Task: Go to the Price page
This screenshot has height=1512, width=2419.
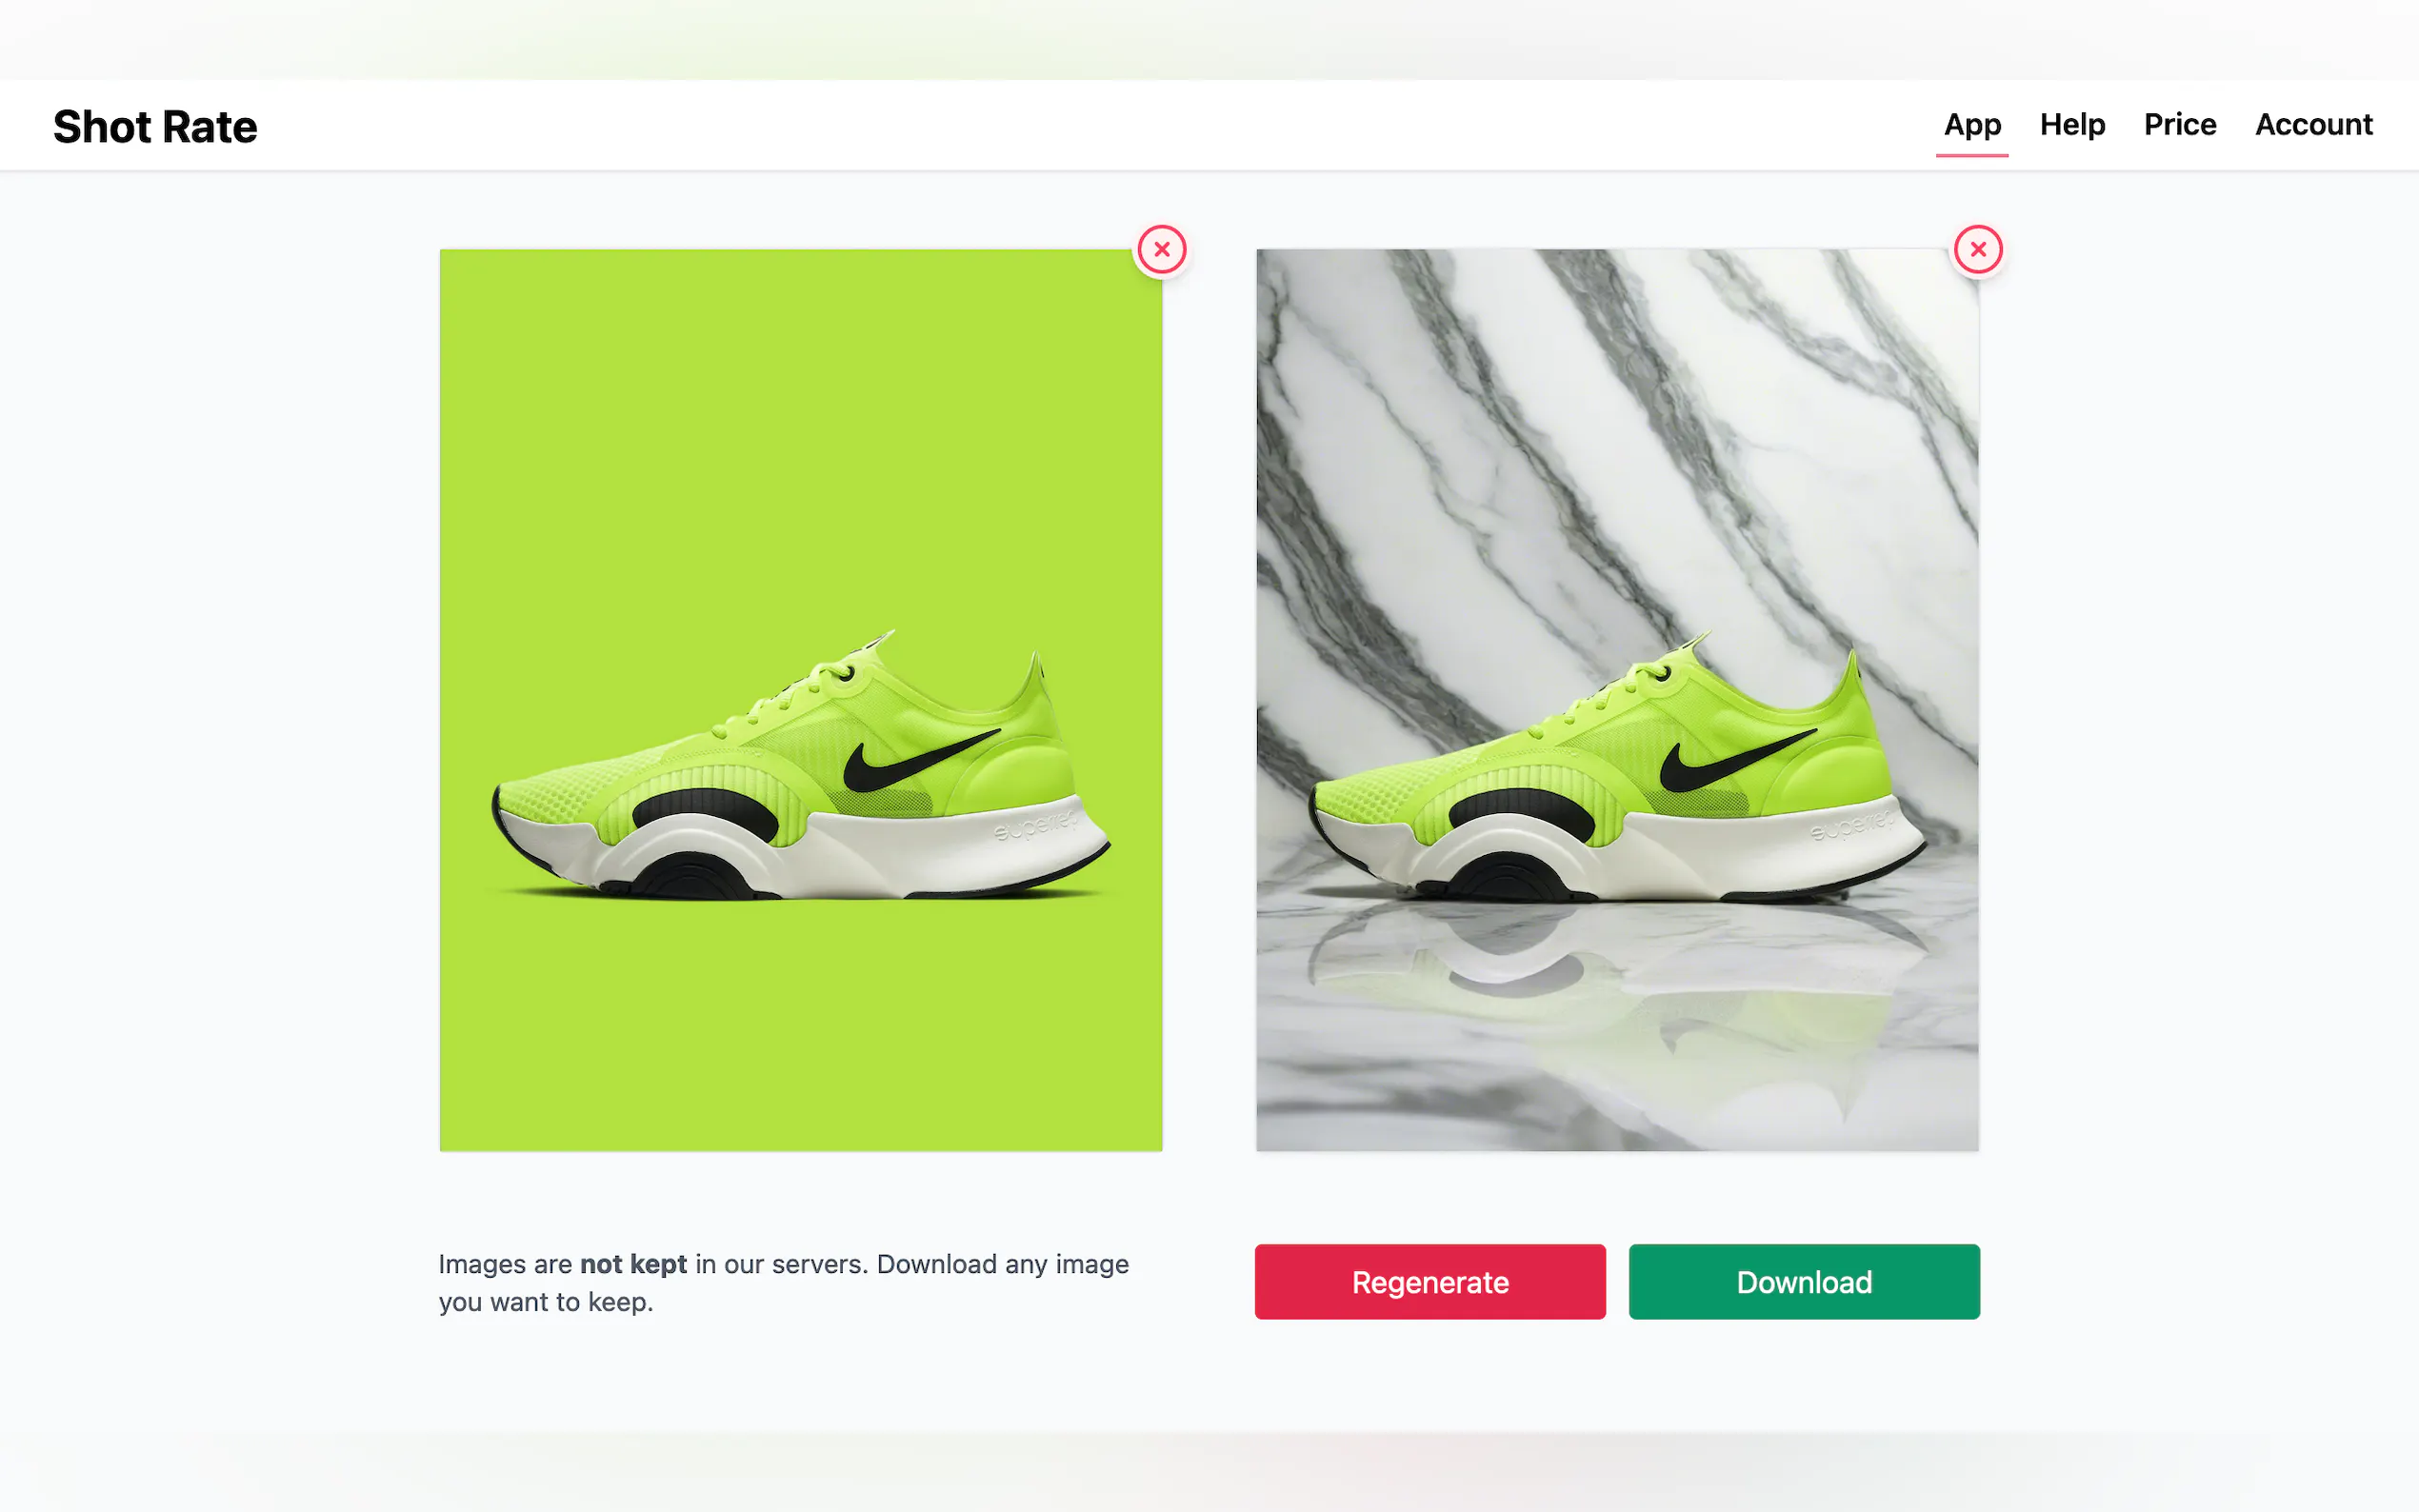Action: [x=2179, y=125]
